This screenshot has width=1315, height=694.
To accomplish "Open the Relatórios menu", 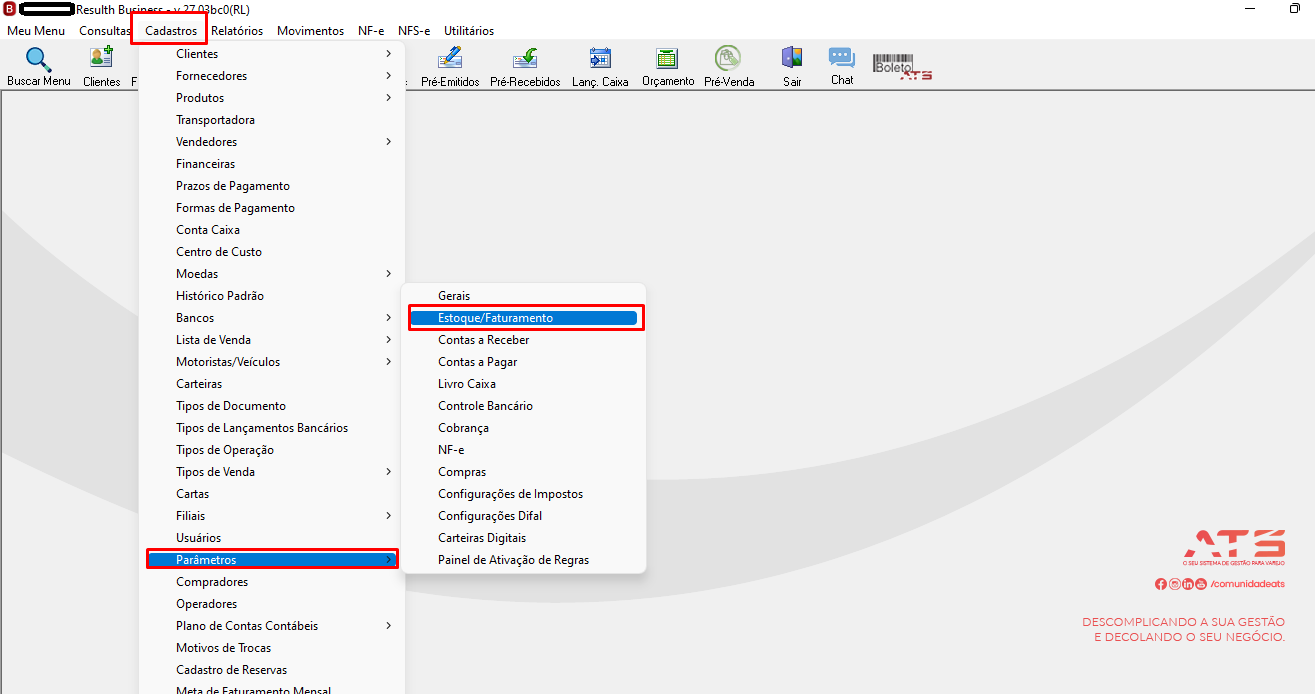I will pos(237,31).
